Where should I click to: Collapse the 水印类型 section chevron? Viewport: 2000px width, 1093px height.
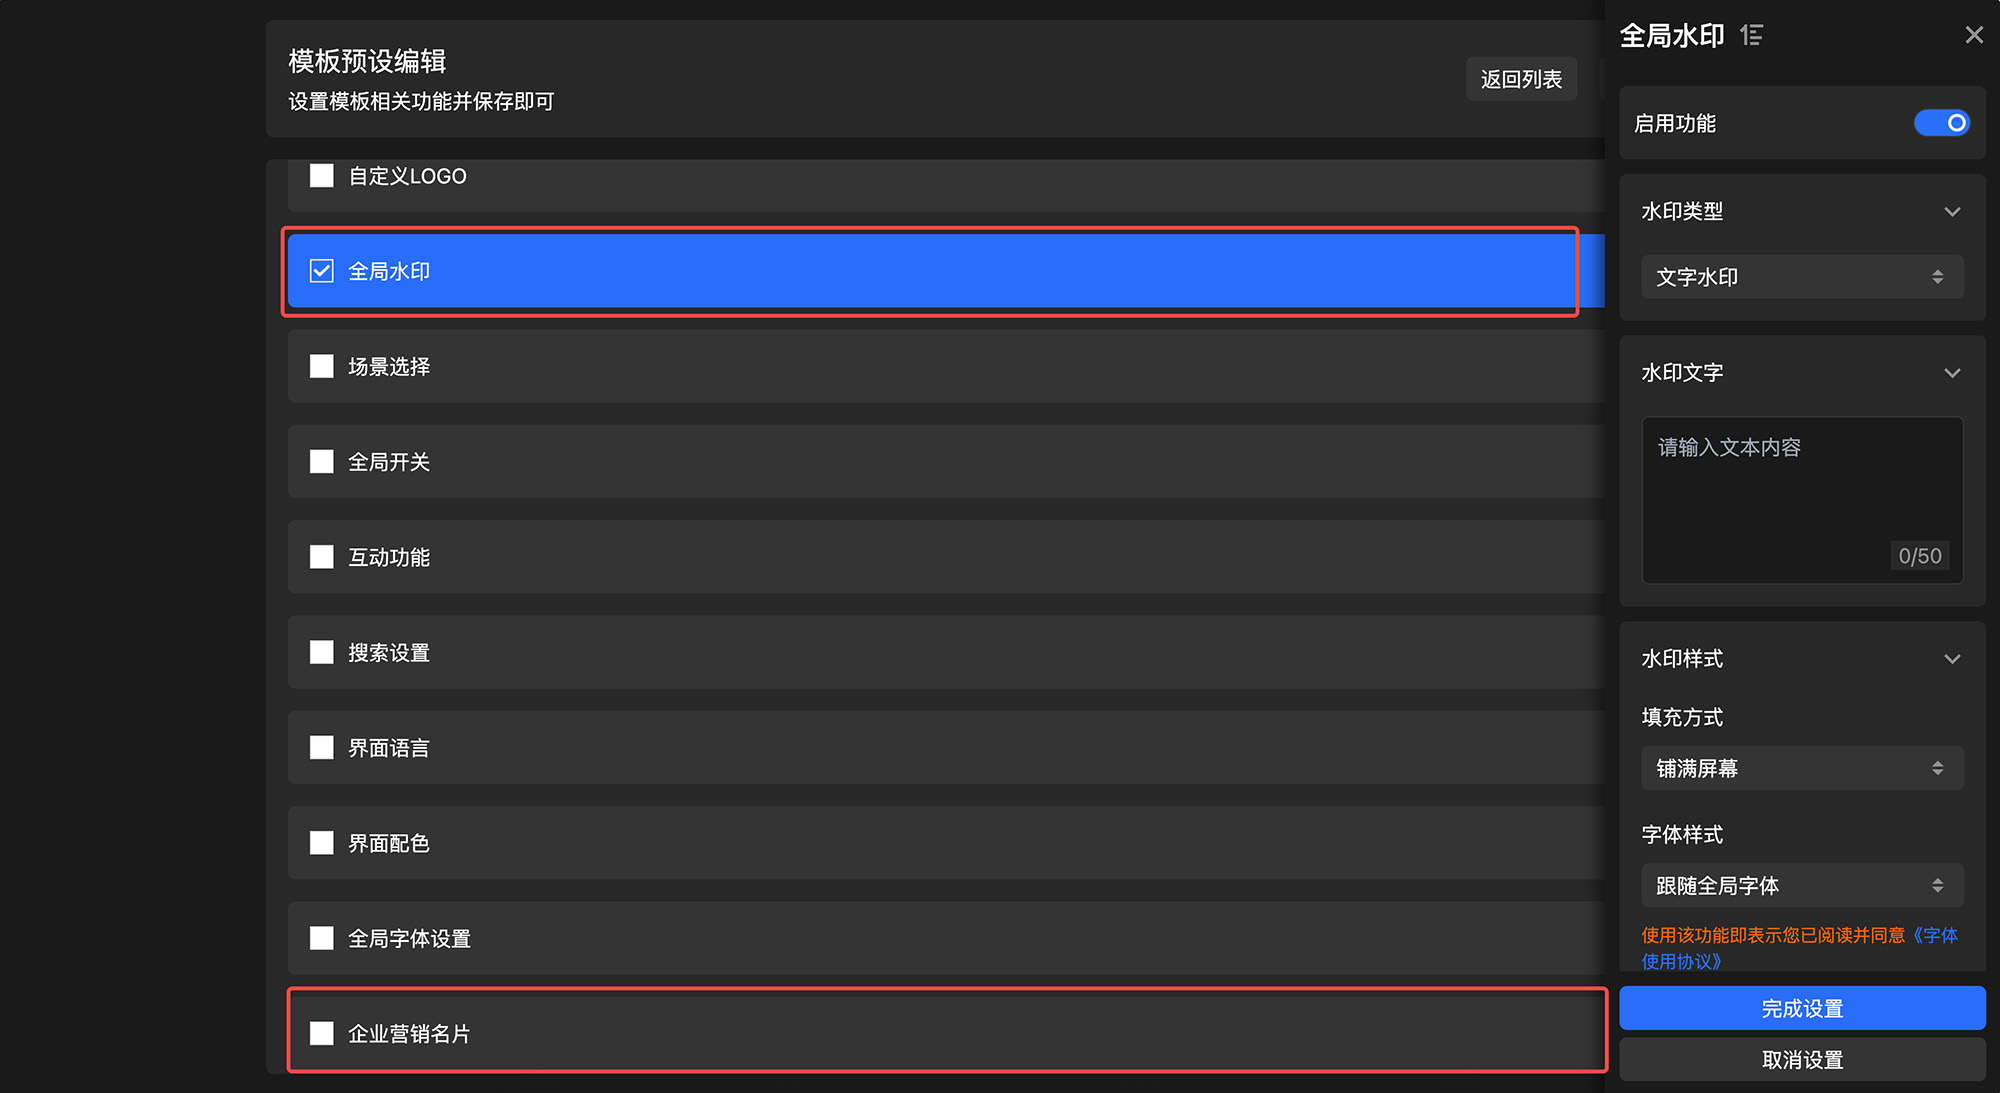pos(1951,212)
